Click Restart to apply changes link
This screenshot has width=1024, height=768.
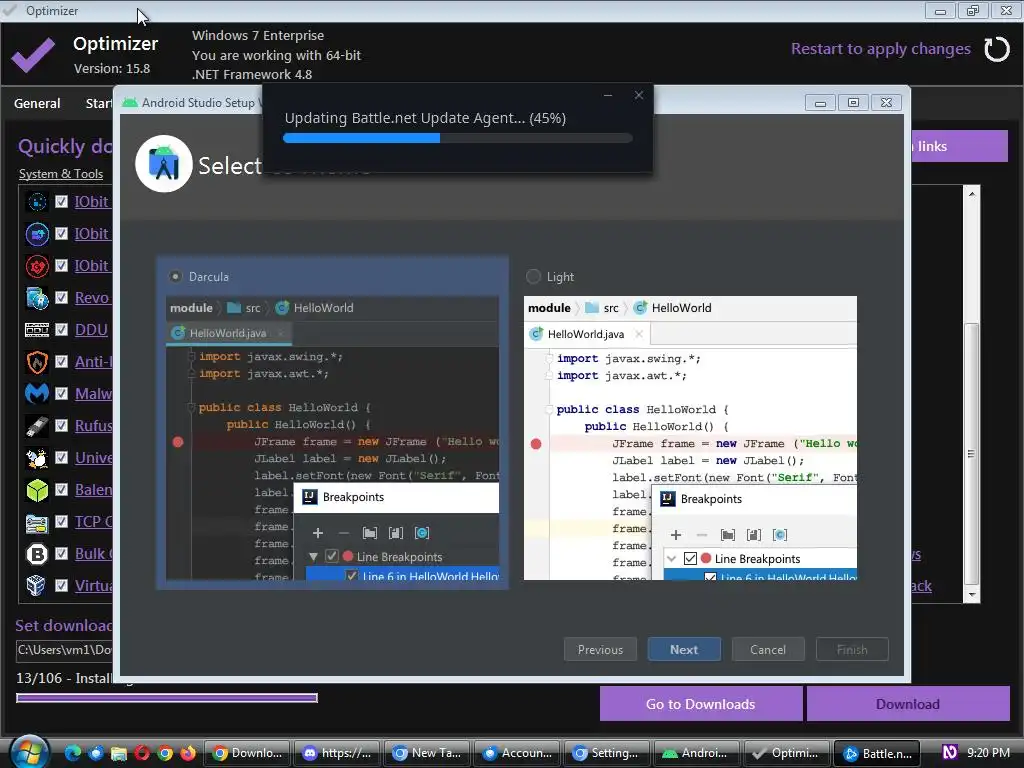tap(880, 49)
